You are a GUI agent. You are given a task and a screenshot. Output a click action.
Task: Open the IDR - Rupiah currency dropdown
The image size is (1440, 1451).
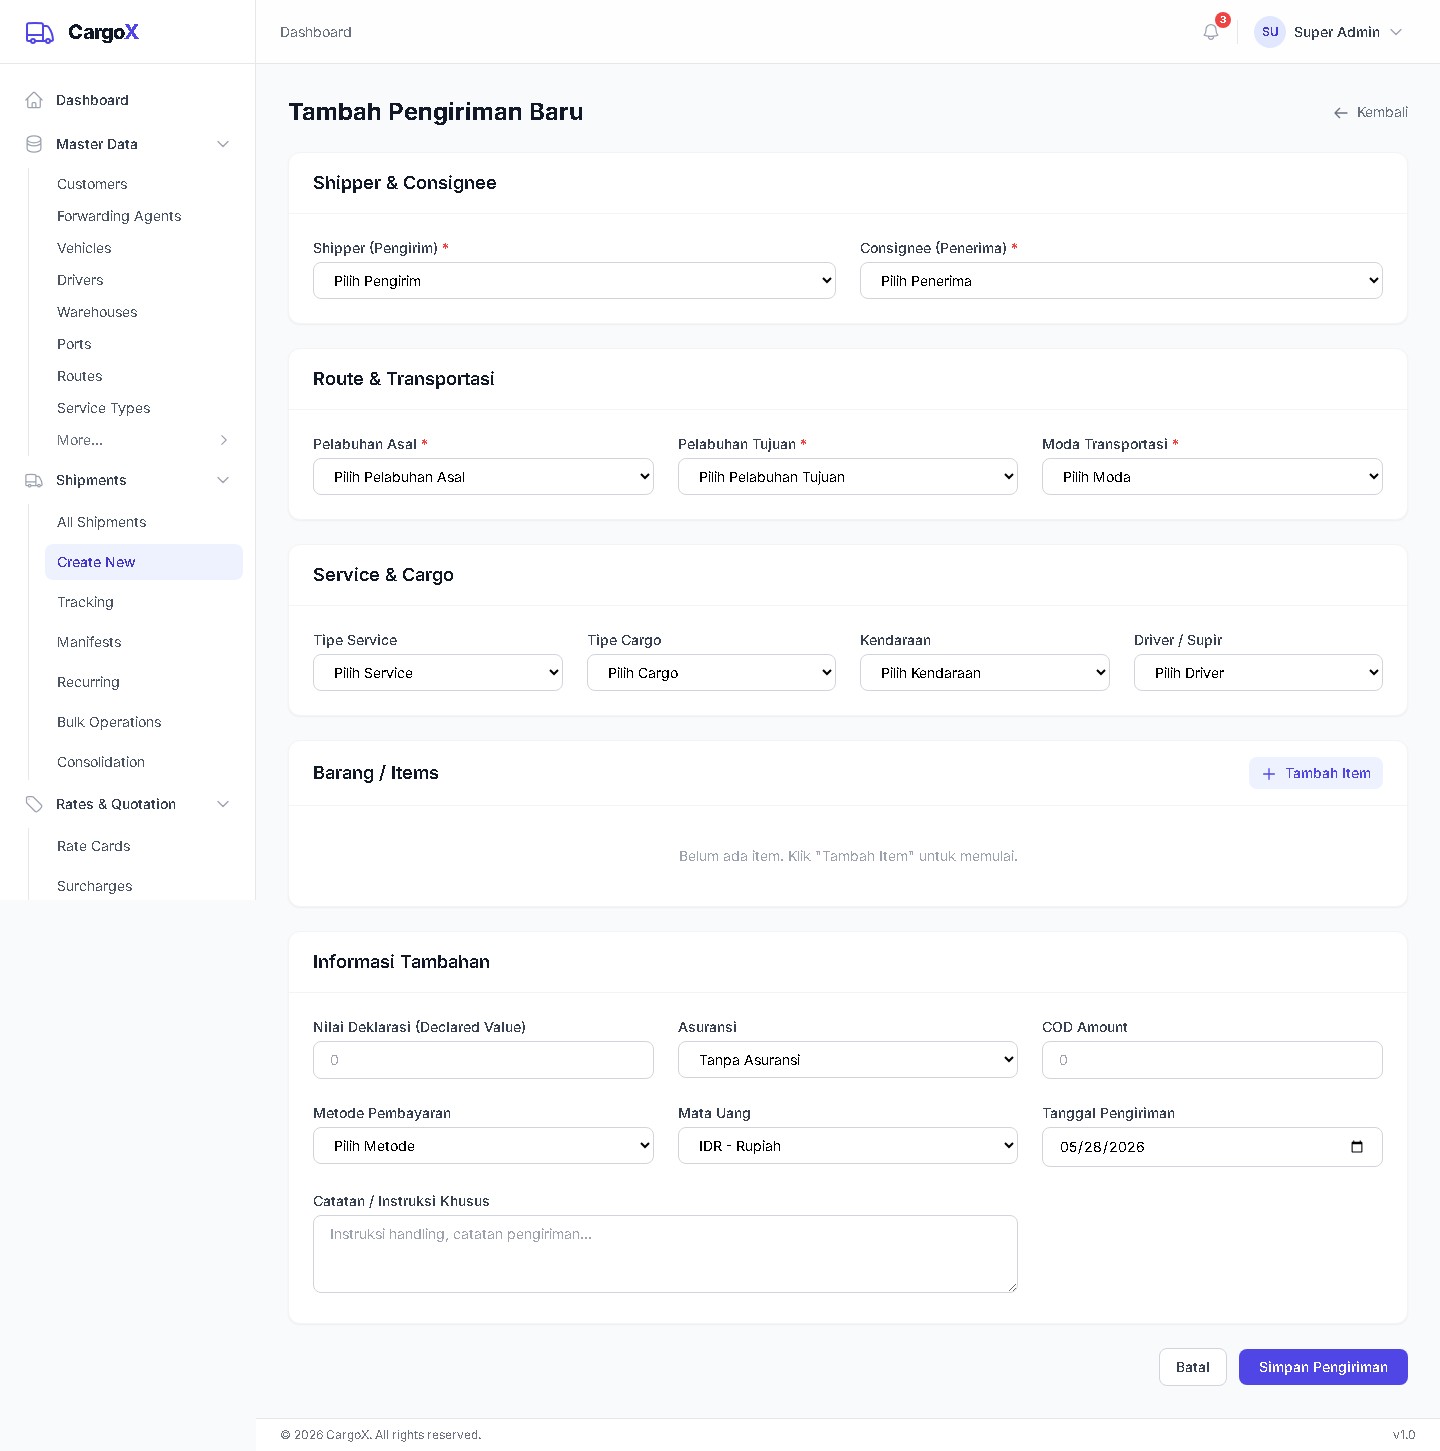click(x=848, y=1146)
